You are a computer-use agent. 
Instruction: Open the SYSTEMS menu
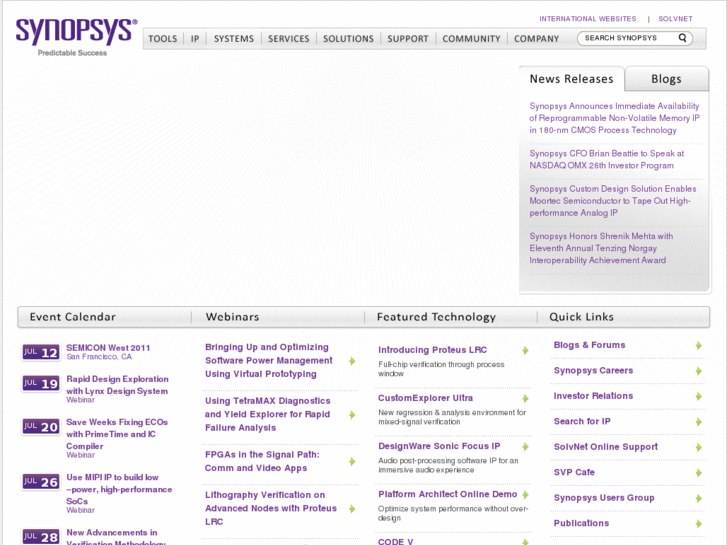(x=234, y=39)
